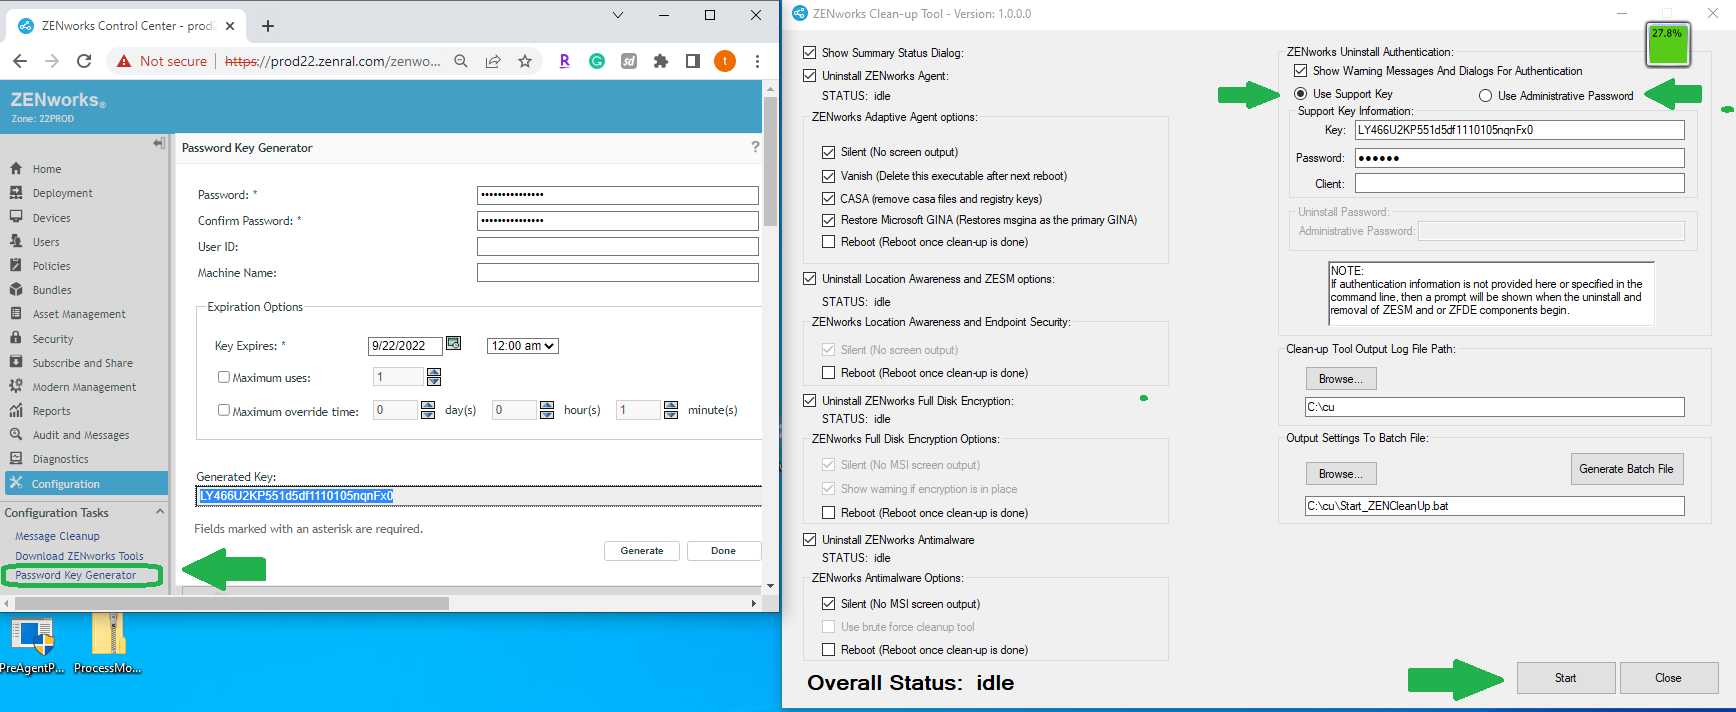This screenshot has width=1736, height=712.
Task: Toggle Uninstall ZENworks Agent checkbox
Action: point(810,75)
